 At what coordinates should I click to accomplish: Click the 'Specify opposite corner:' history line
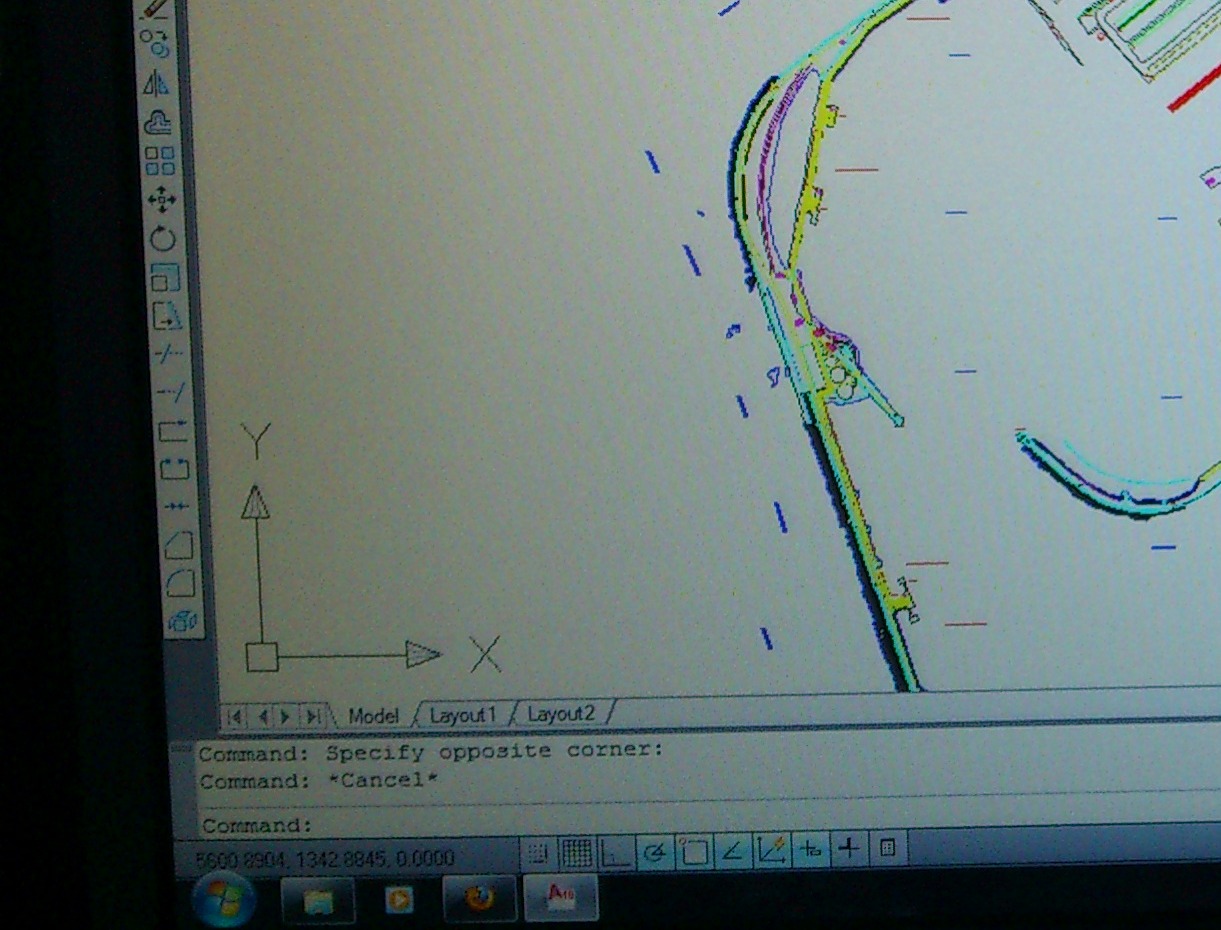tap(431, 752)
